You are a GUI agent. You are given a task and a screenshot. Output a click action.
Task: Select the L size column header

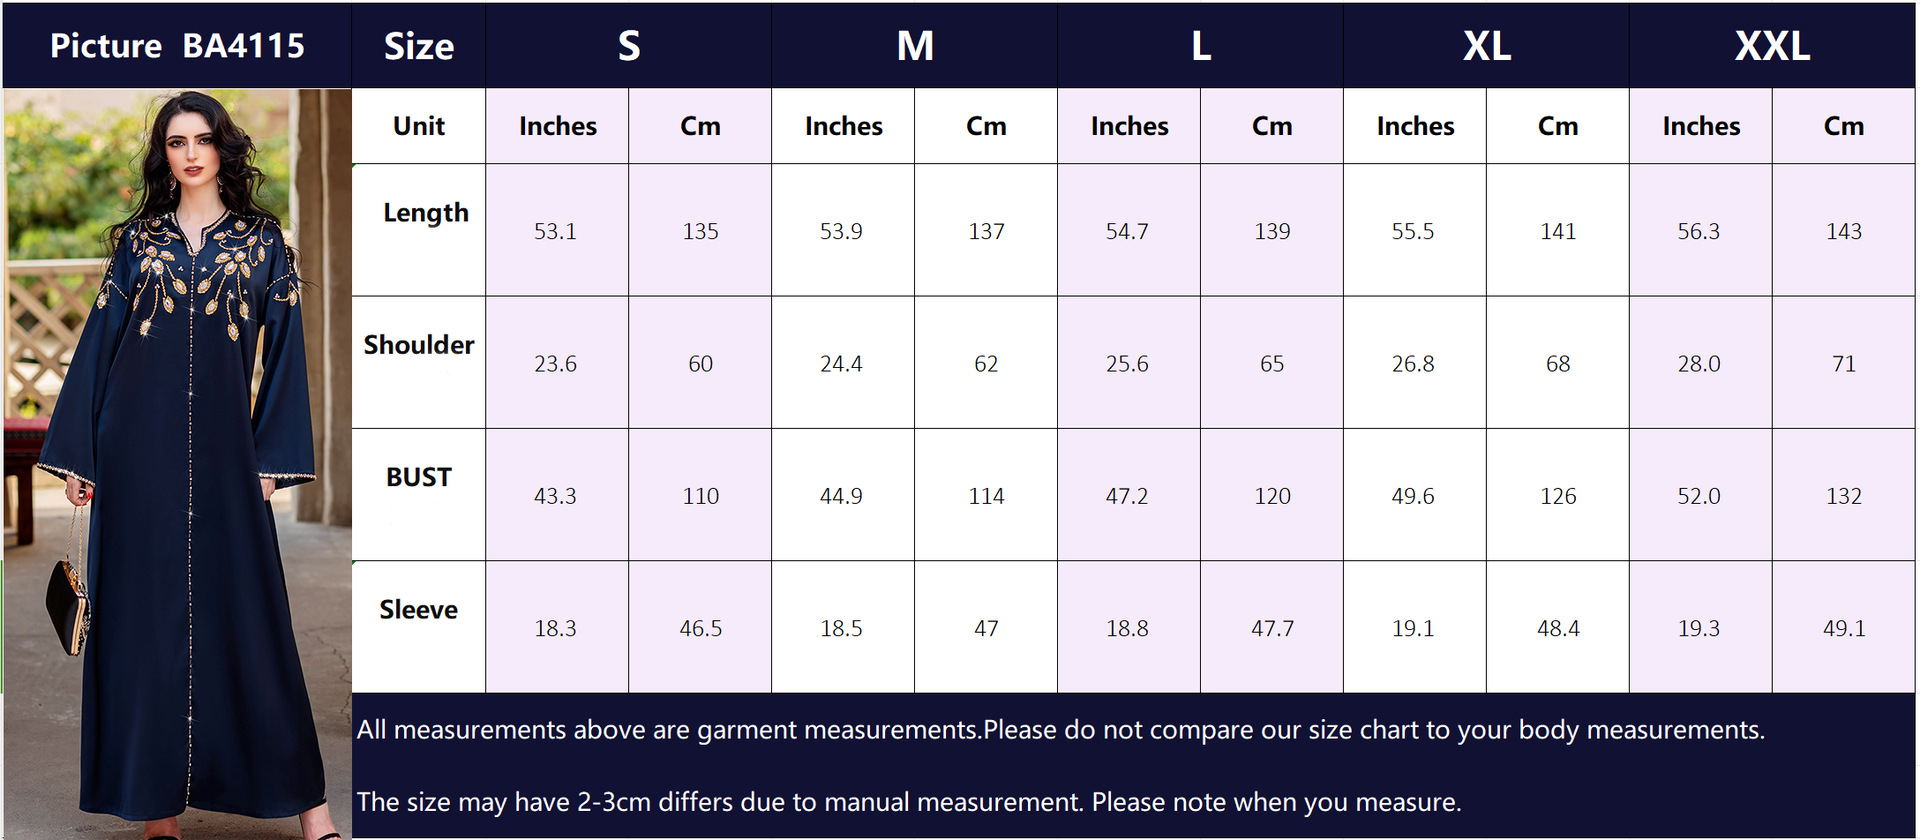coord(1200,46)
